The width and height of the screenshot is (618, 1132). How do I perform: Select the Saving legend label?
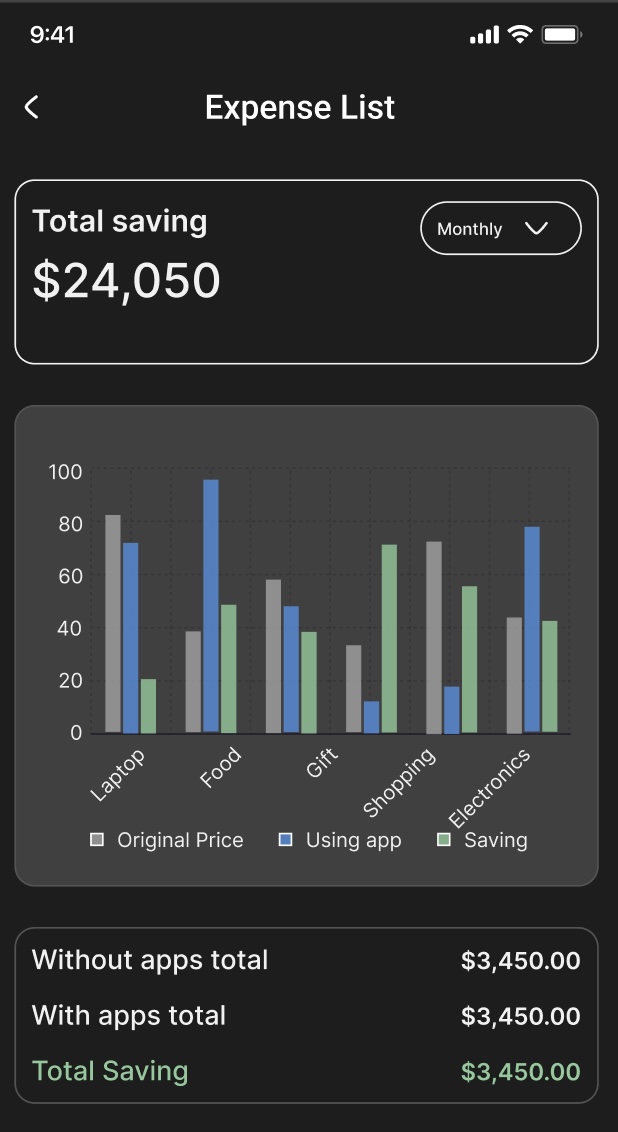coord(495,840)
